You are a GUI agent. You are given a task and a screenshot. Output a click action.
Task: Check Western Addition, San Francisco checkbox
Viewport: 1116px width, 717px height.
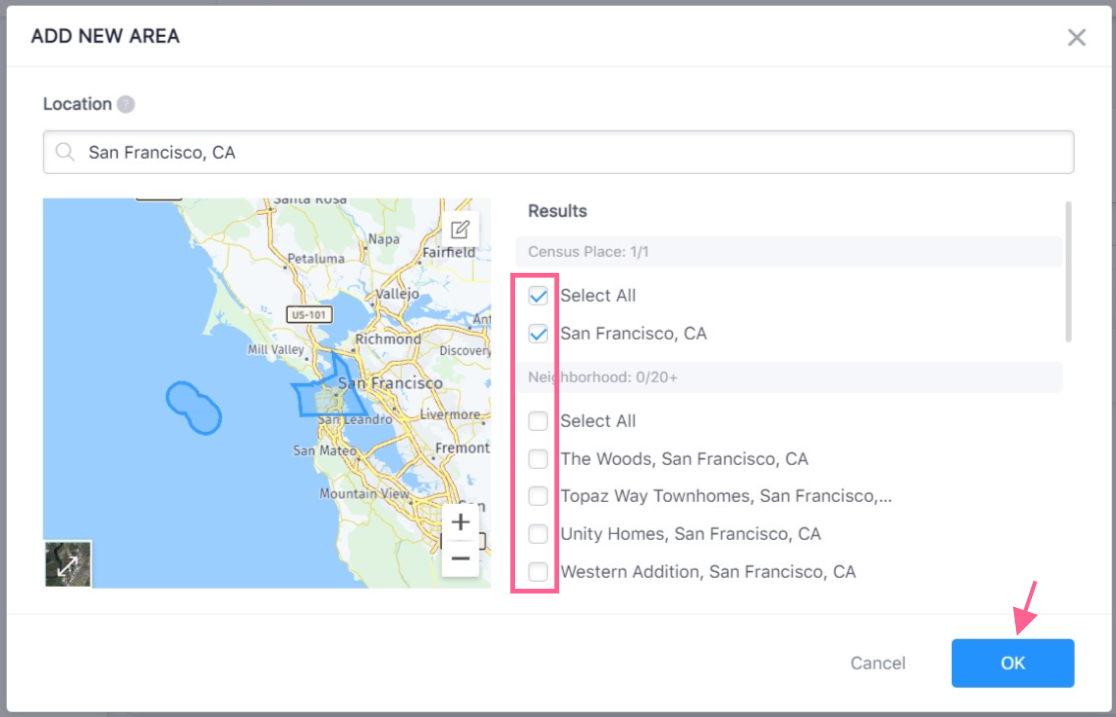[538, 572]
